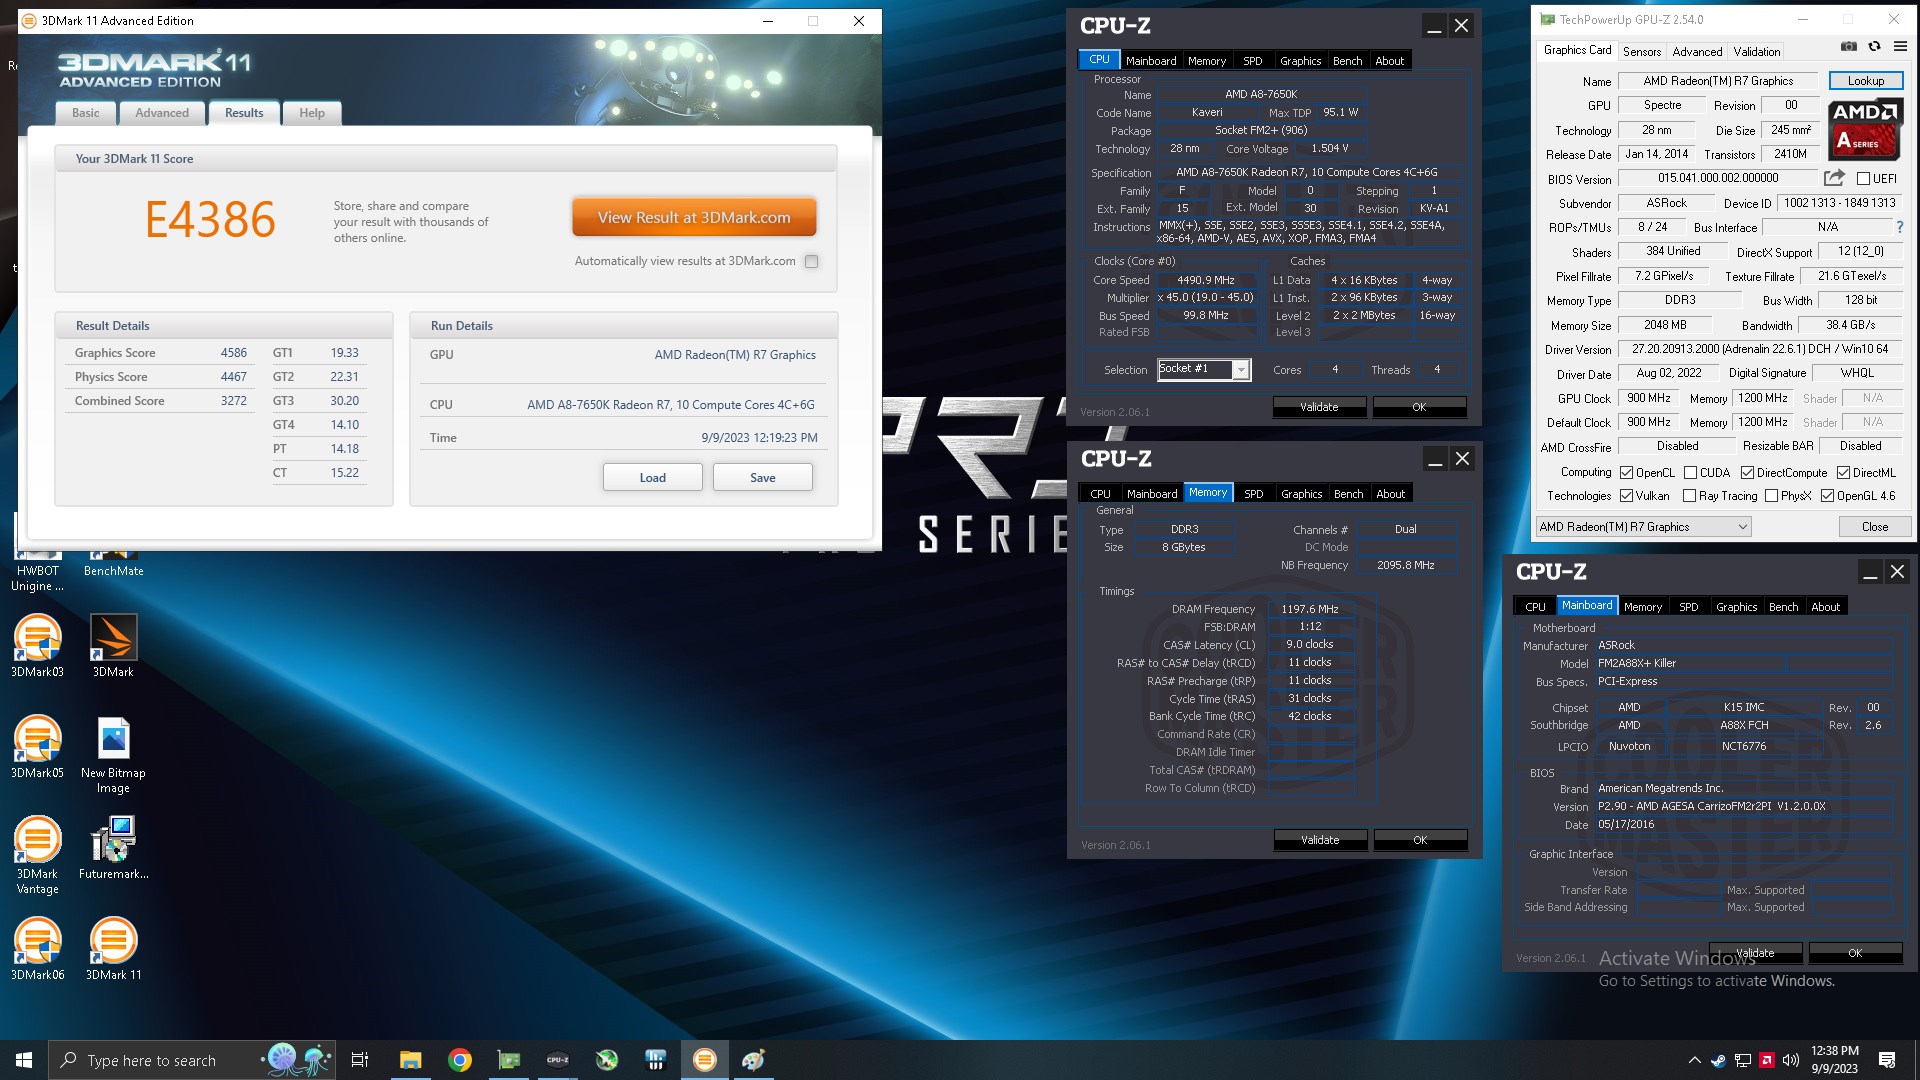The height and width of the screenshot is (1080, 1920).
Task: Click the BIOS export share icon in GPU-Z
Action: (x=1834, y=178)
